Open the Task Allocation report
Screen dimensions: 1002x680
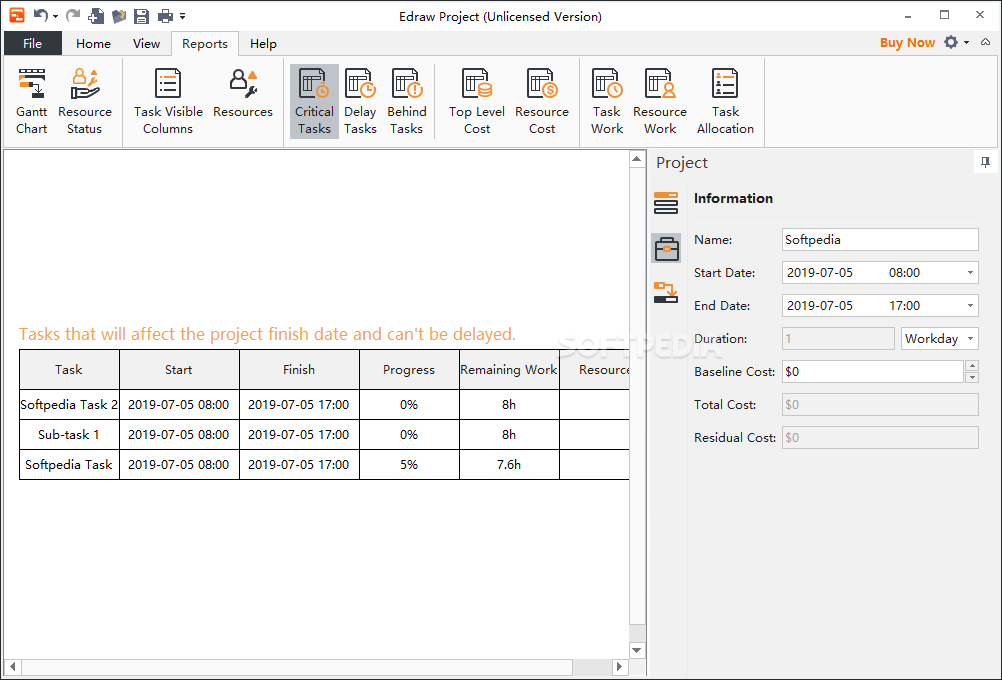click(x=725, y=102)
